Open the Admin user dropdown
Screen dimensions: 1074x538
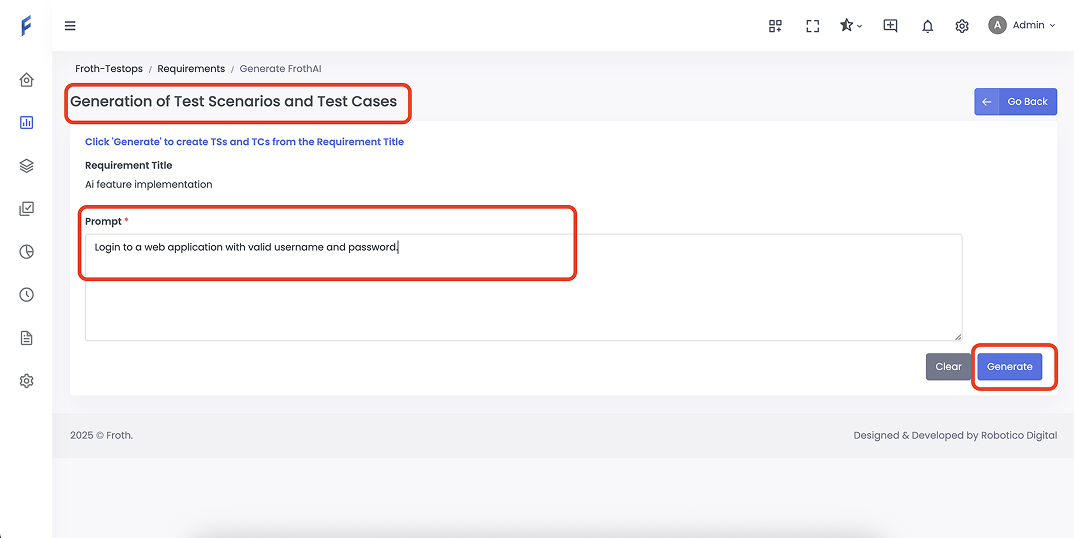tap(1022, 26)
